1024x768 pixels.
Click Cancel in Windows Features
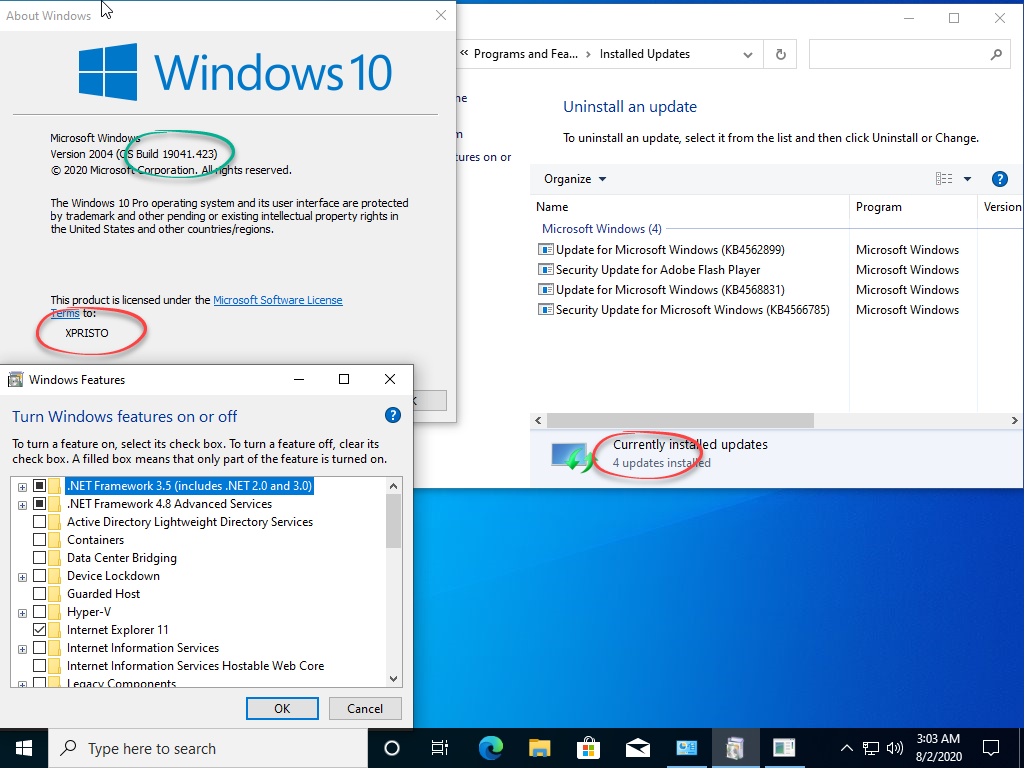point(365,709)
